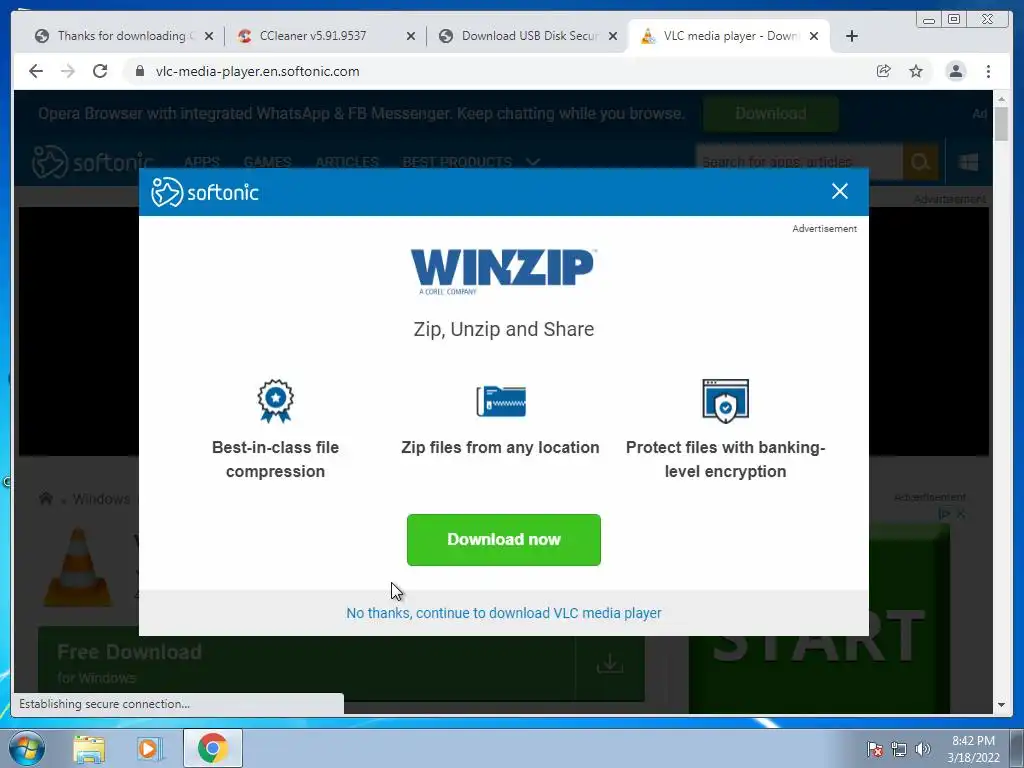Click the green Download now button
The width and height of the screenshot is (1024, 768).
pyautogui.click(x=504, y=539)
